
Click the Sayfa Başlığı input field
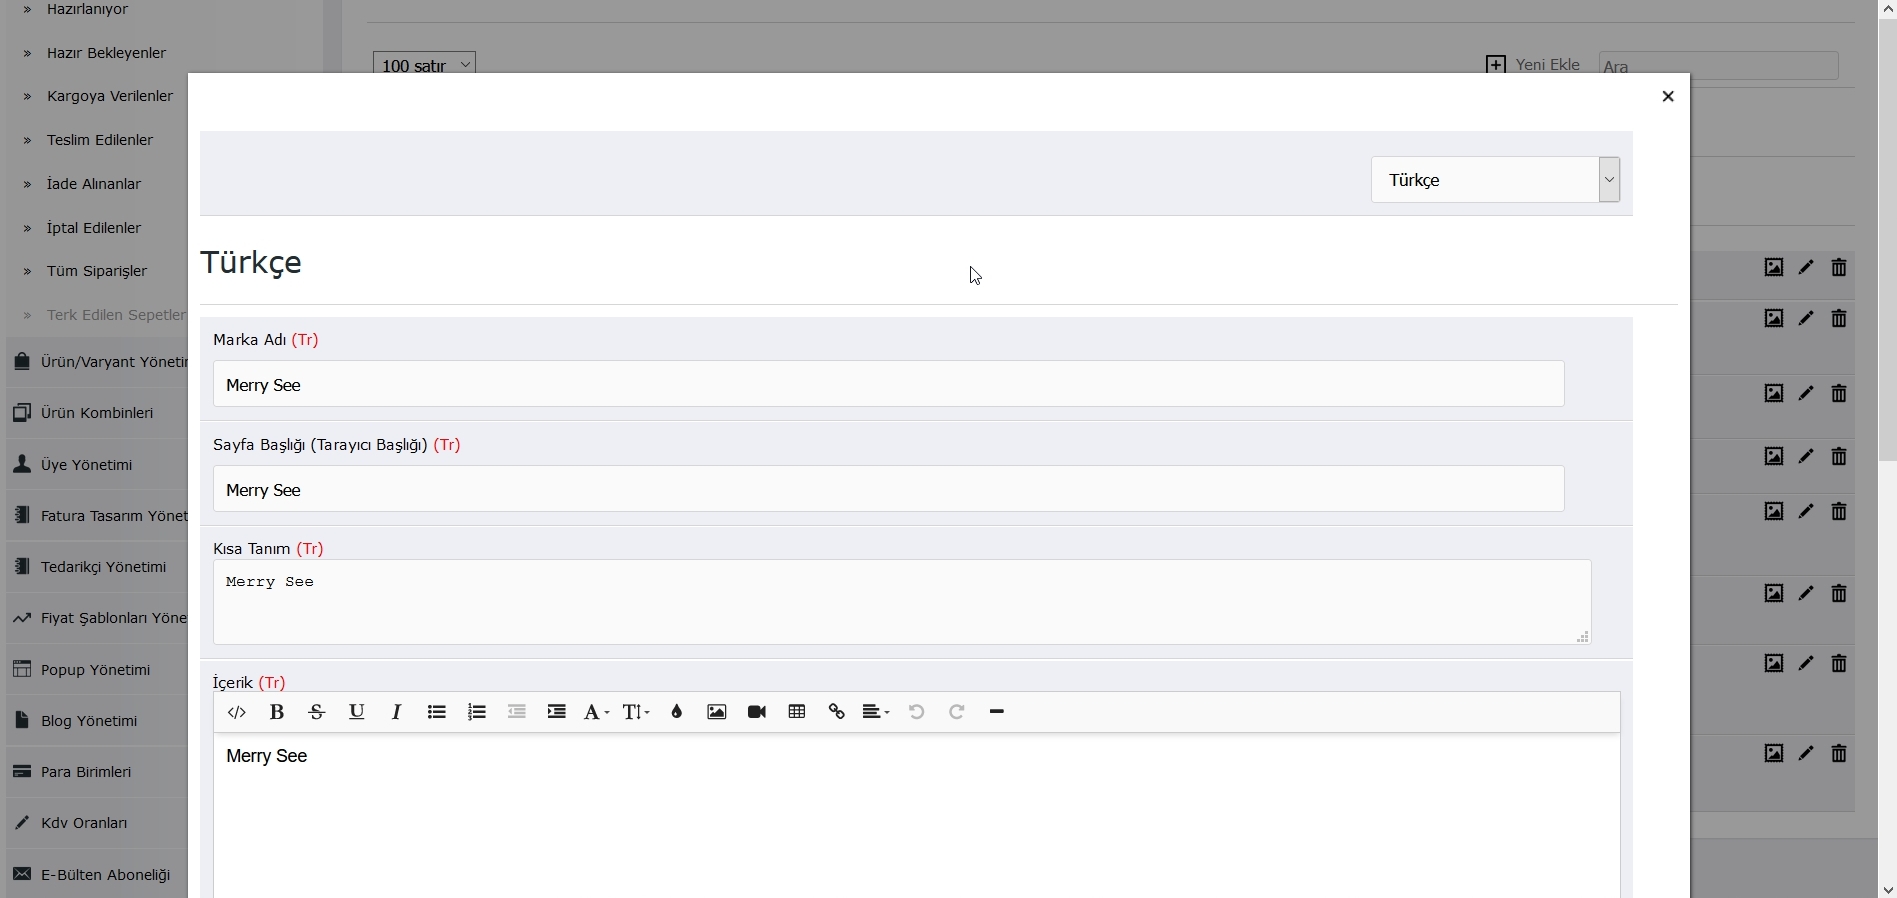pyautogui.click(x=889, y=489)
